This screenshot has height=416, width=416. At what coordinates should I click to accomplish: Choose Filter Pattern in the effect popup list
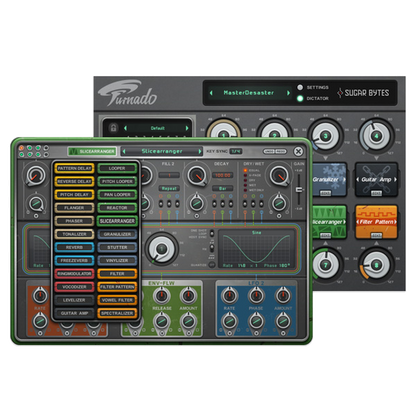(117, 287)
